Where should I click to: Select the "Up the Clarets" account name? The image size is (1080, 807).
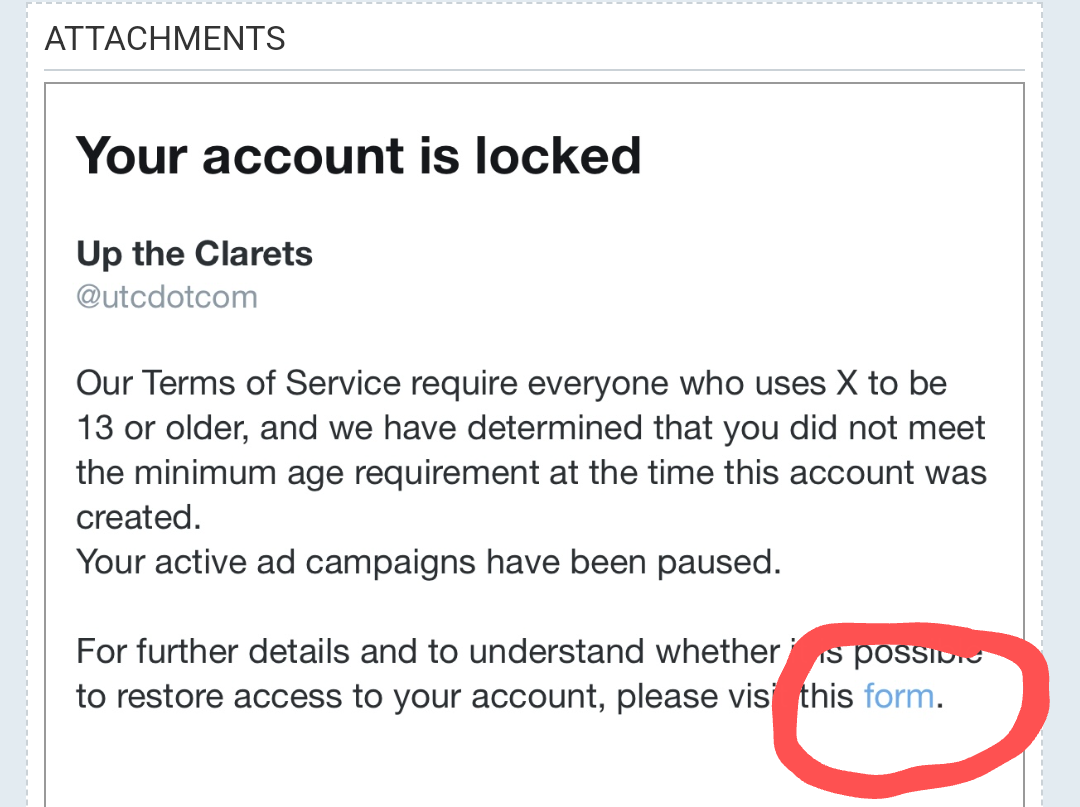tap(194, 254)
